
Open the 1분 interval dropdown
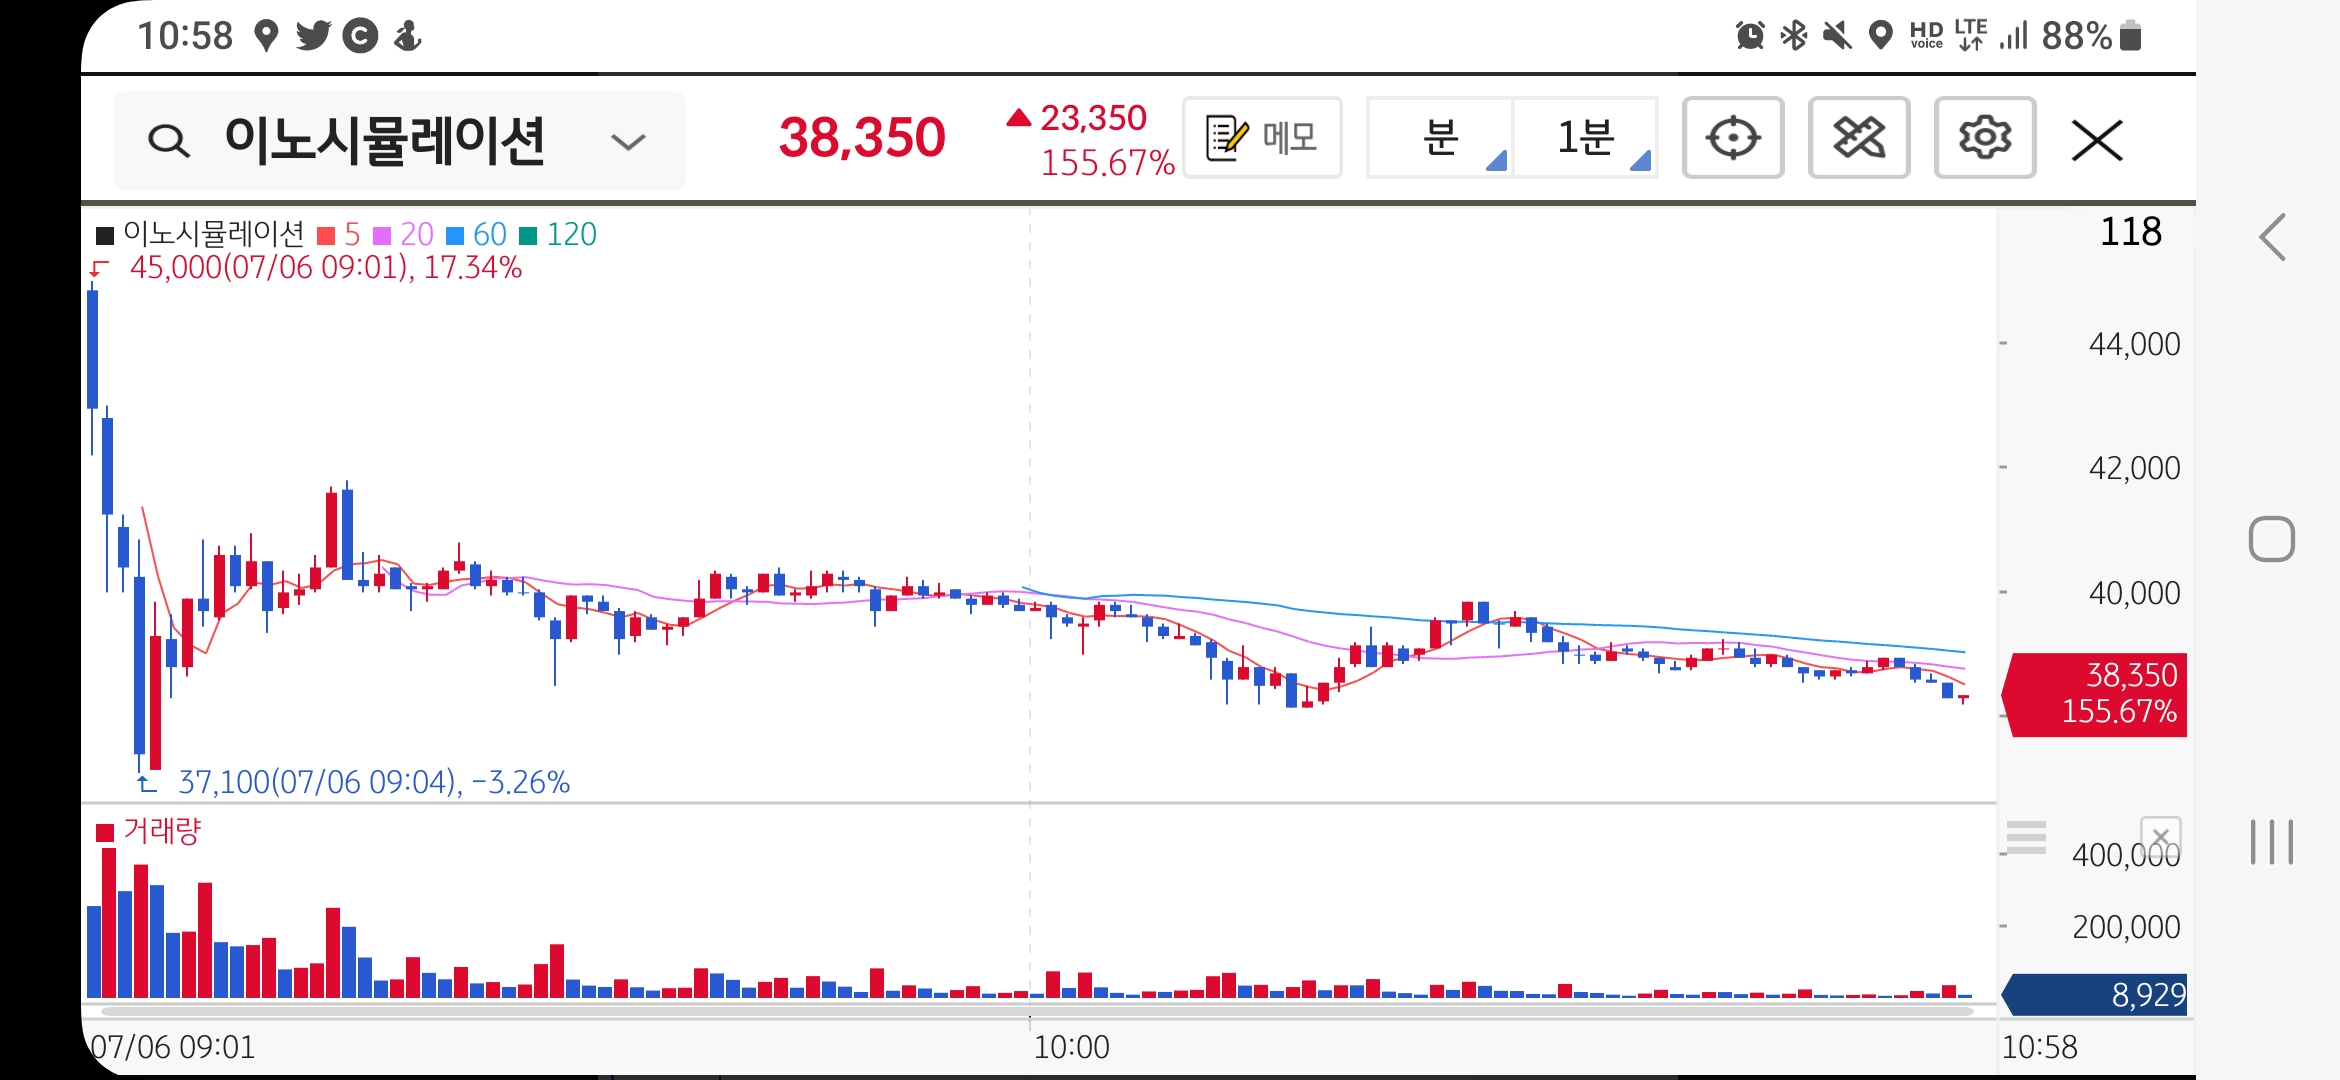[x=1586, y=138]
